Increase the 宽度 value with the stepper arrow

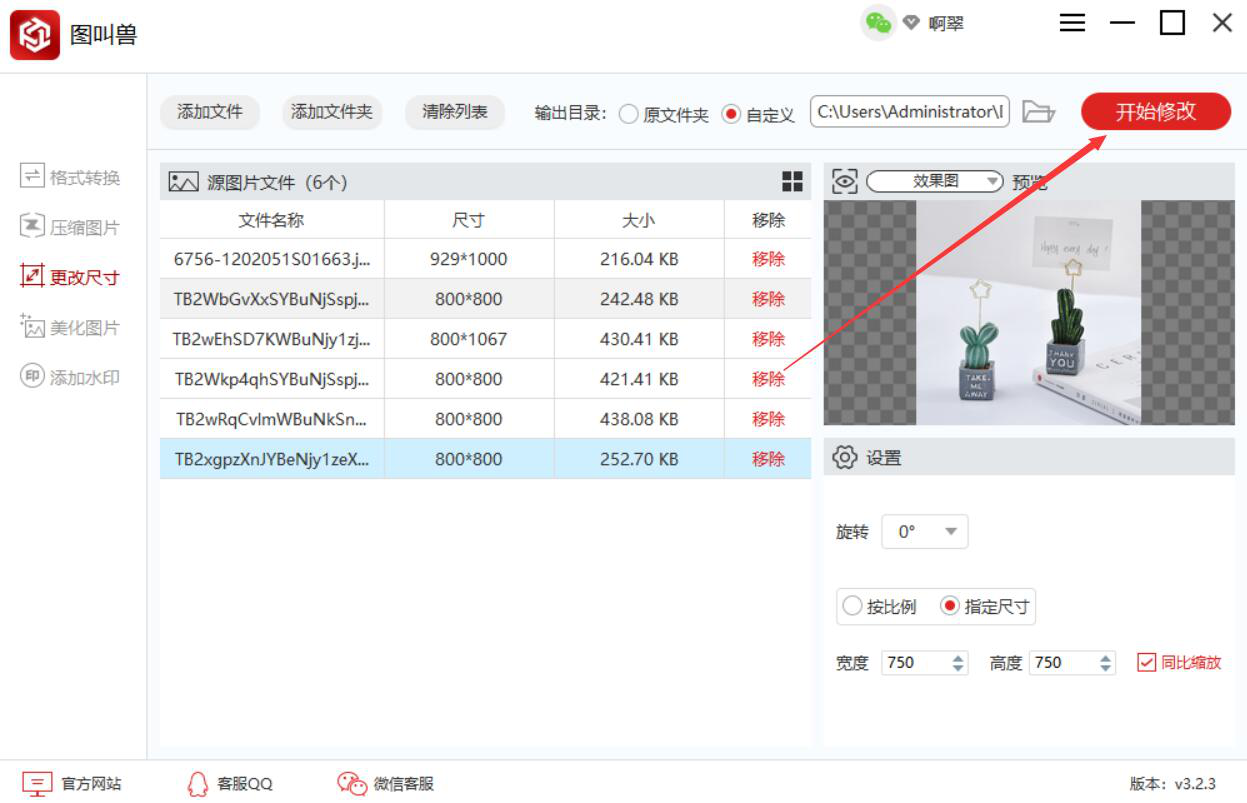tap(956, 657)
